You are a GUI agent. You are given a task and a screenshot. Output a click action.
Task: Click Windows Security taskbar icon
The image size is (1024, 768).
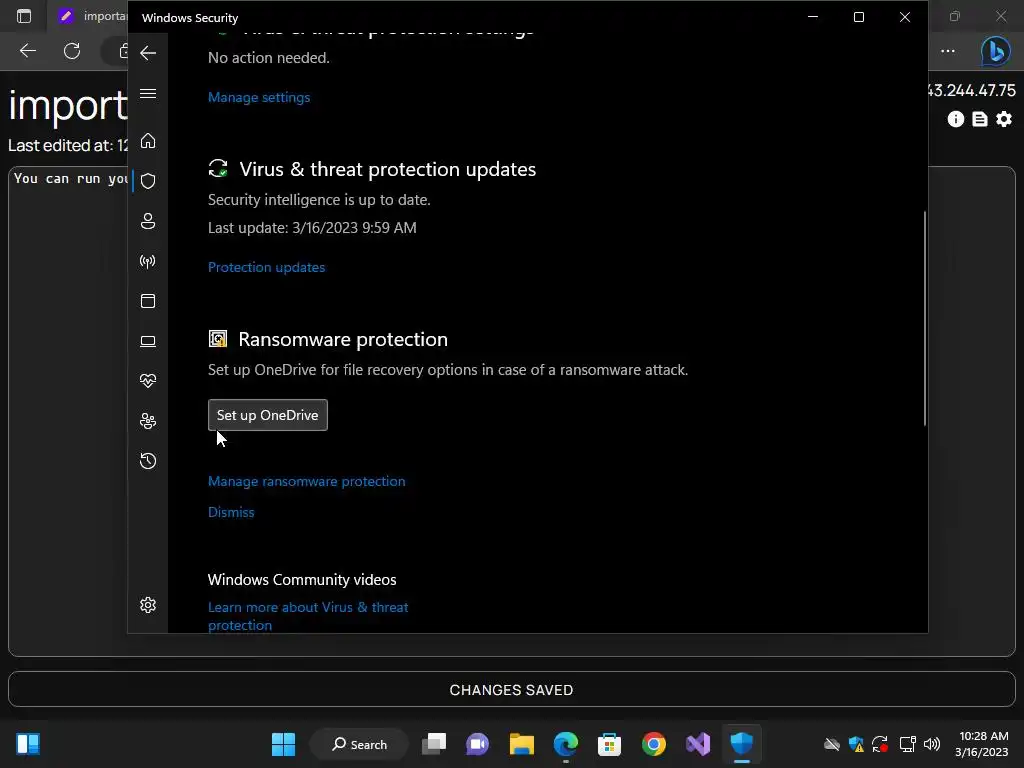741,744
